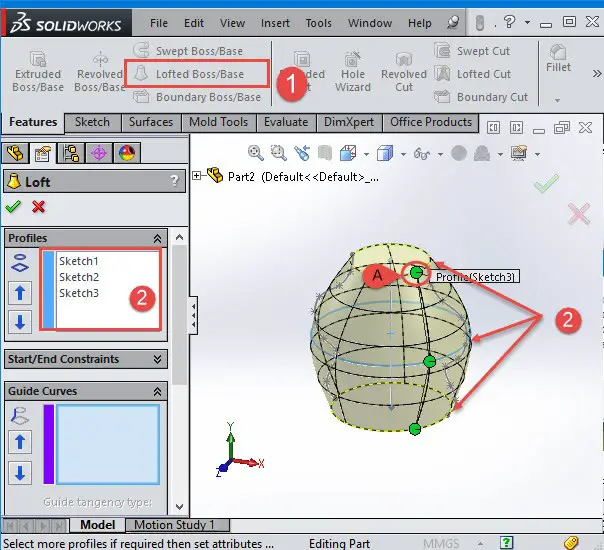Switch to the Mold Tools tab
Viewport: 604px width, 550px height.
tap(218, 122)
